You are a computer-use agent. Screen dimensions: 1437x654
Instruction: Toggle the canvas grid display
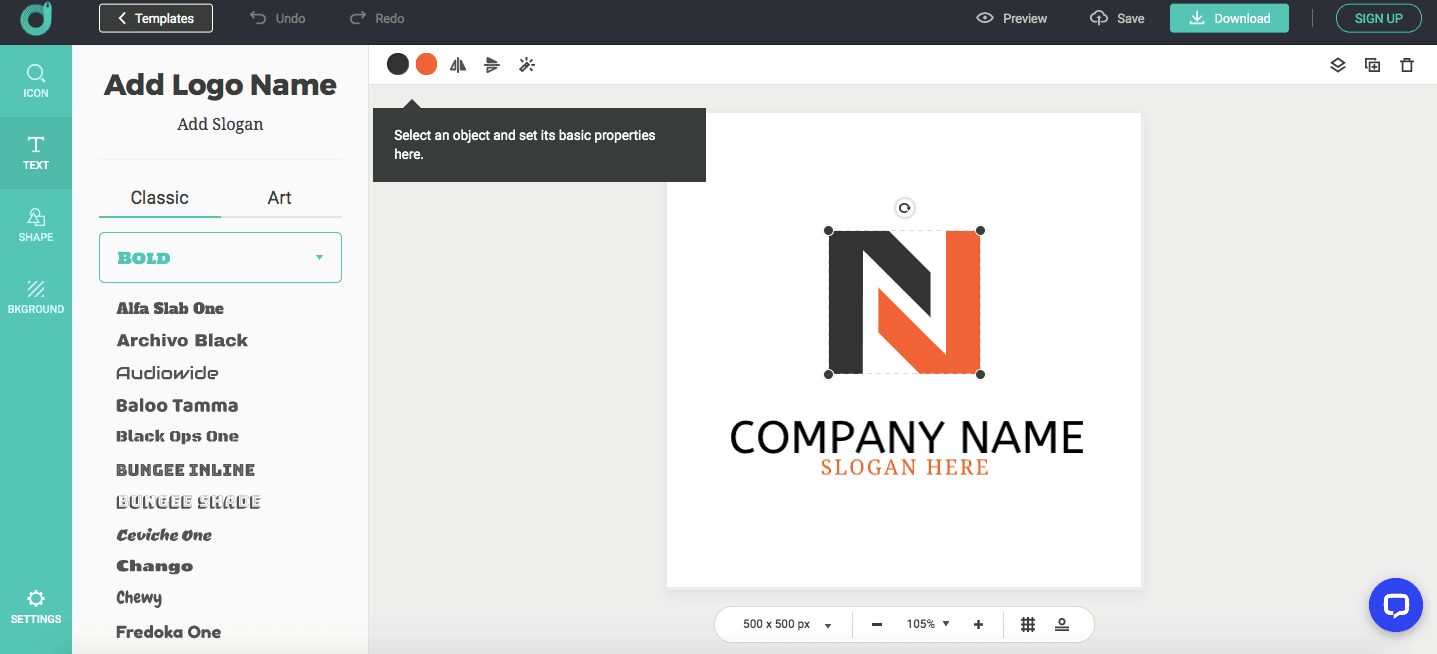[x=1027, y=624]
